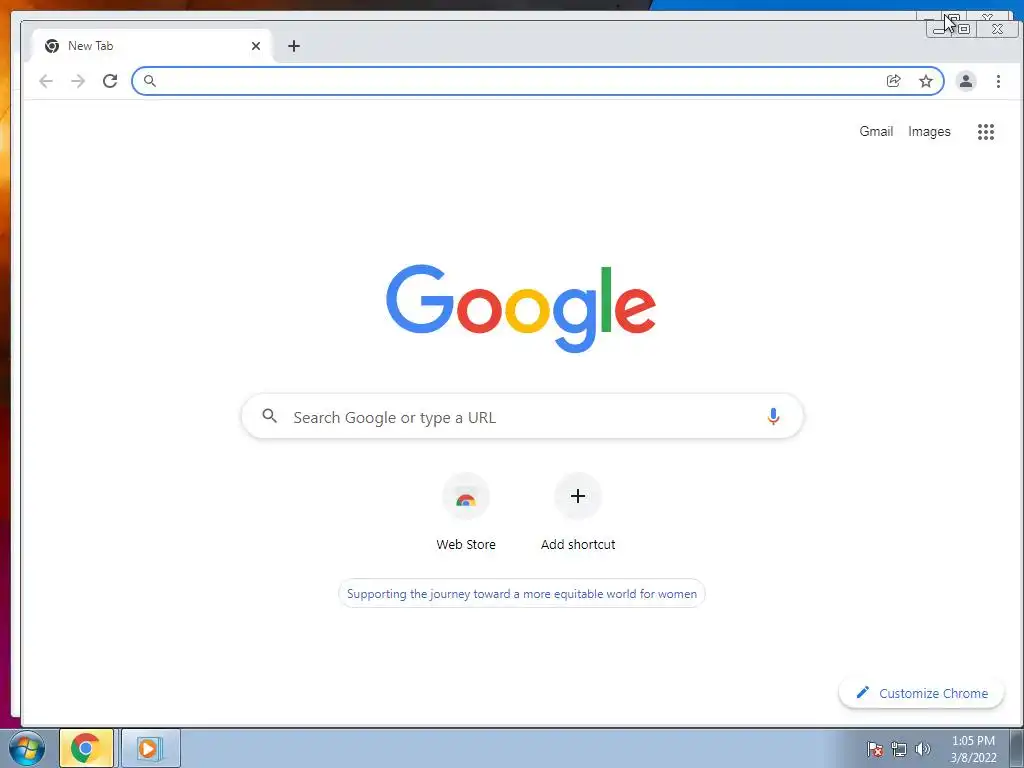Viewport: 1024px width, 768px height.
Task: Open the network status tray icon
Action: point(899,749)
